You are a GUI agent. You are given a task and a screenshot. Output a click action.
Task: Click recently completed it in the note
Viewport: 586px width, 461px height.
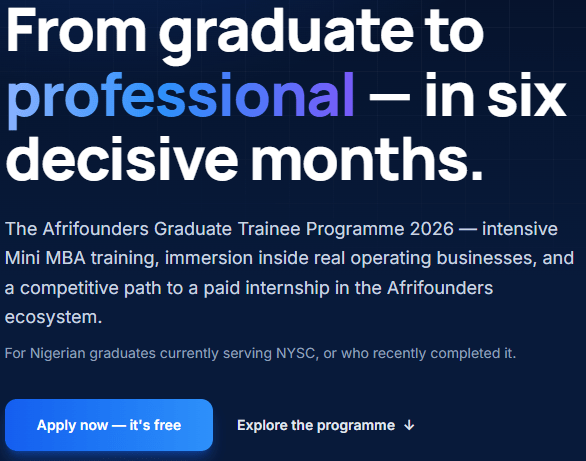[x=444, y=353]
